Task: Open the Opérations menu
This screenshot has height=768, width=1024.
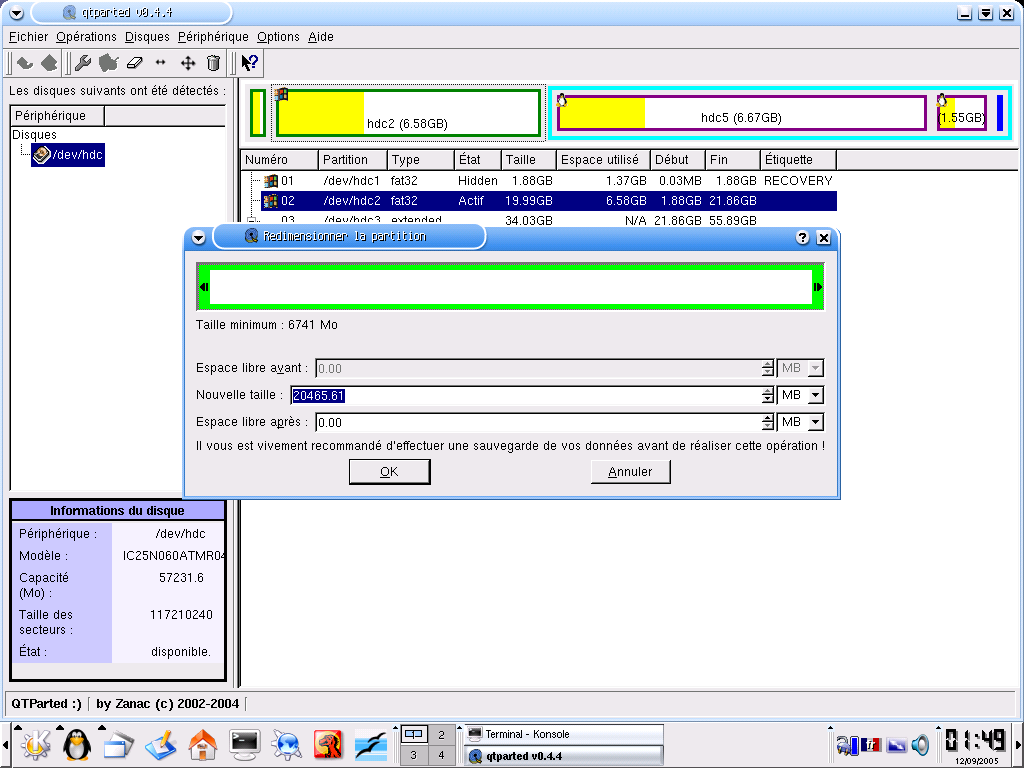Action: pyautogui.click(x=86, y=37)
